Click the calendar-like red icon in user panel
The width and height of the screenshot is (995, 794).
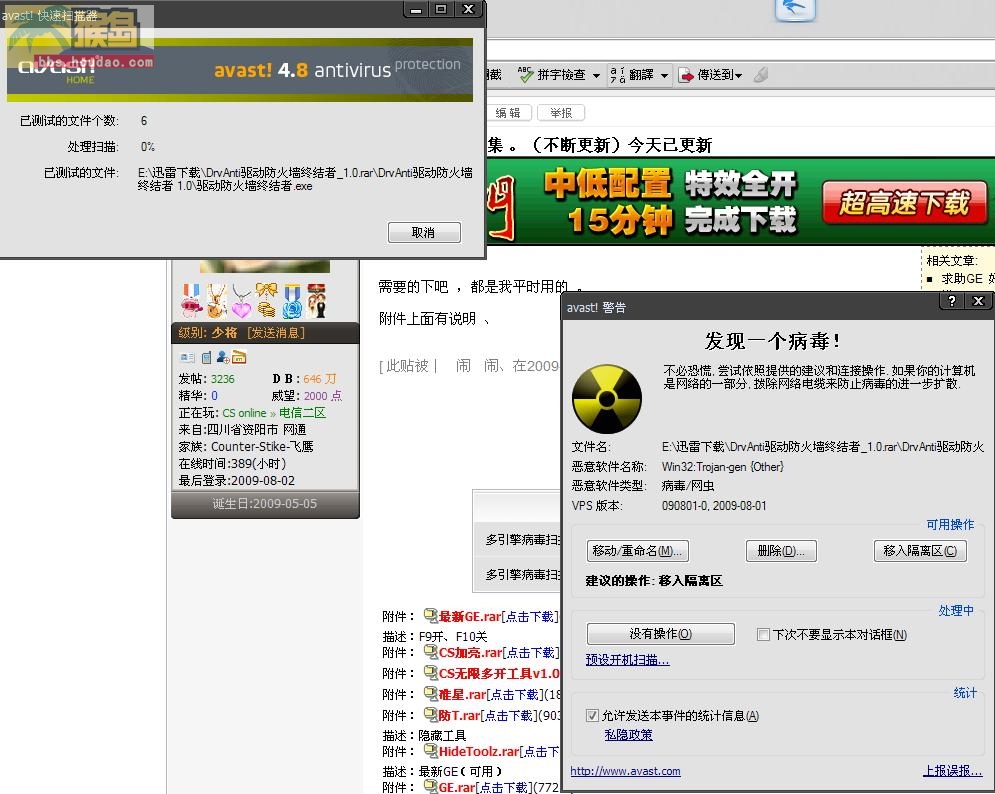(239, 357)
